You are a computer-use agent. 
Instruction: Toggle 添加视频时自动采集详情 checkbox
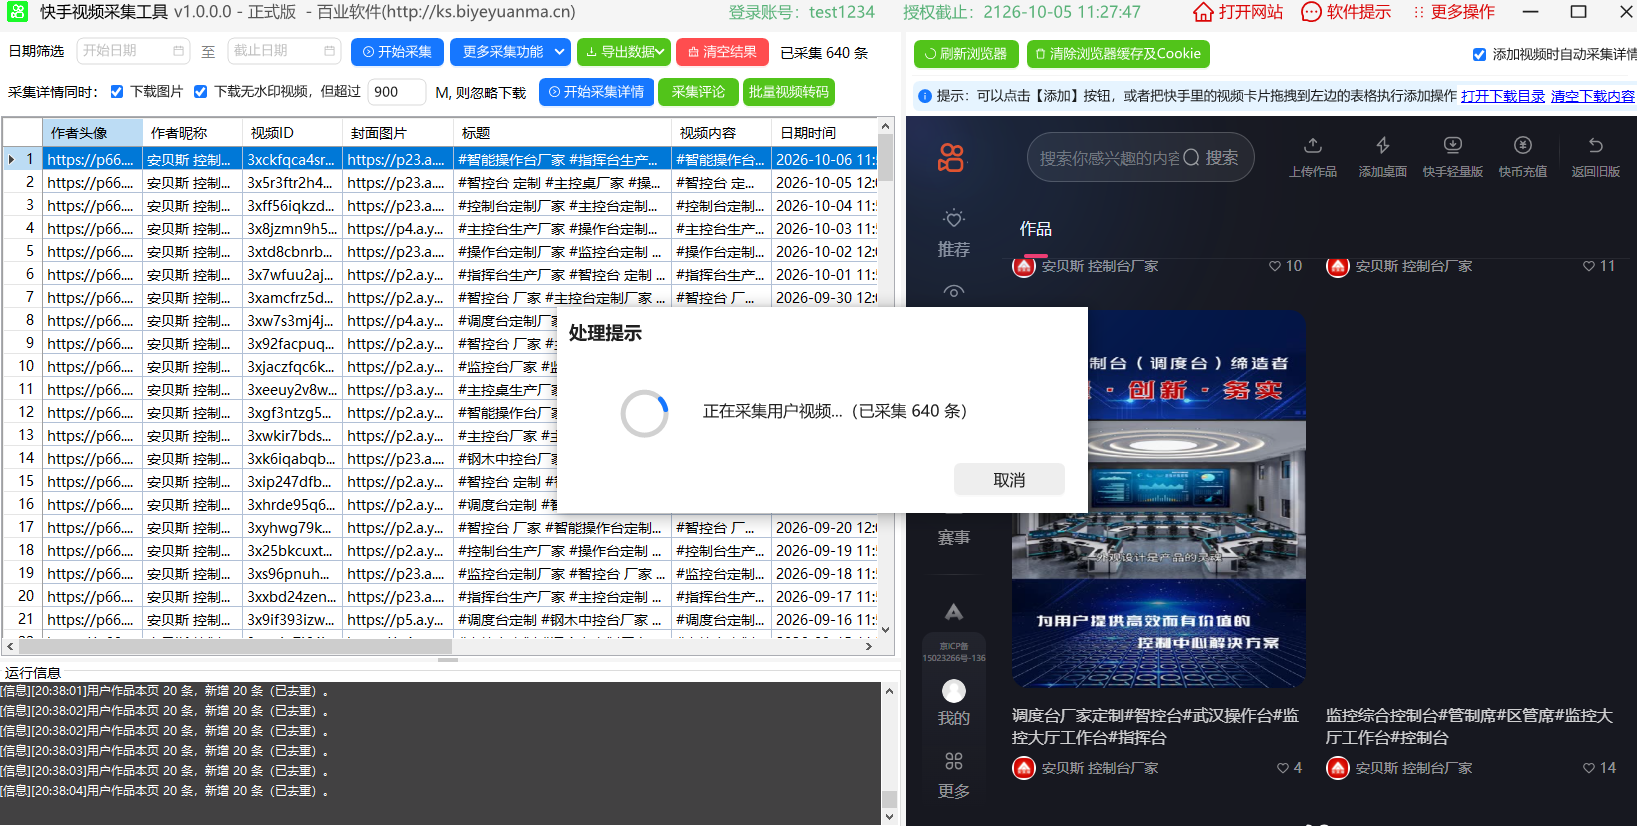point(1479,54)
